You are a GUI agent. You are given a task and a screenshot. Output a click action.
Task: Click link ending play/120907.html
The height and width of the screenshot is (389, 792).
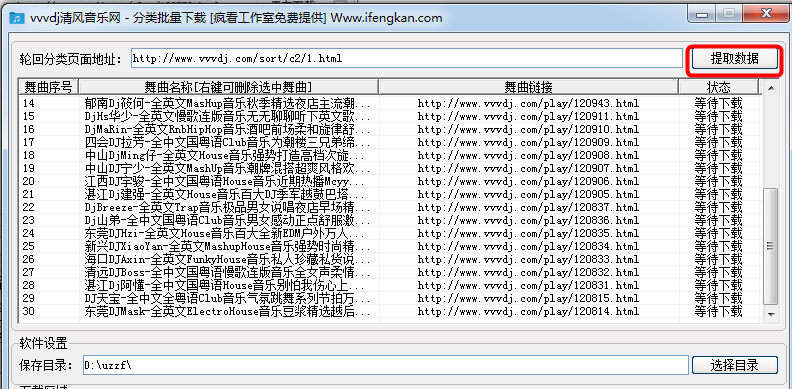[528, 168]
